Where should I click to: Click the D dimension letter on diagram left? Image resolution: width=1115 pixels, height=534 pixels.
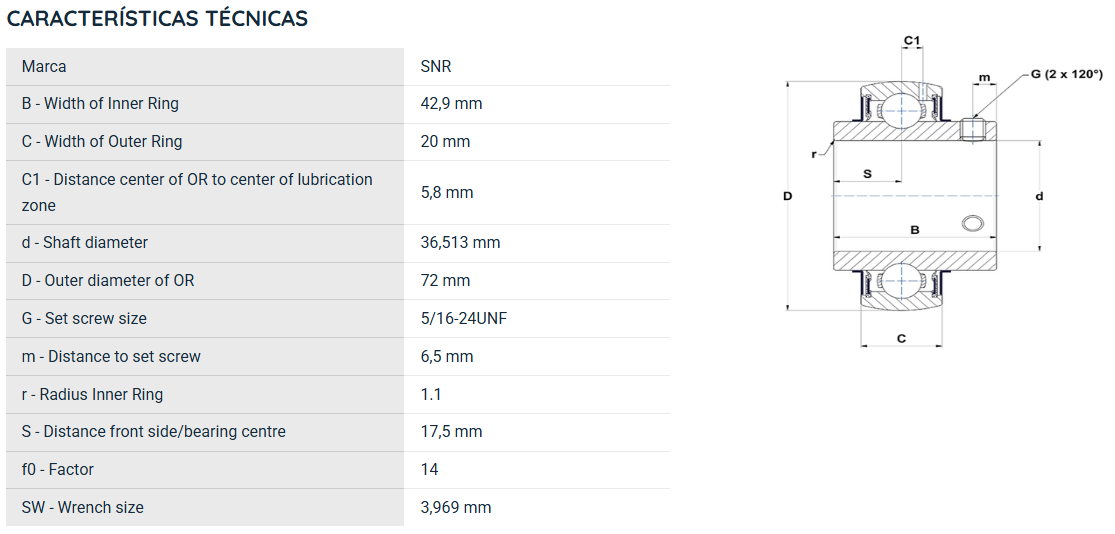pos(787,196)
